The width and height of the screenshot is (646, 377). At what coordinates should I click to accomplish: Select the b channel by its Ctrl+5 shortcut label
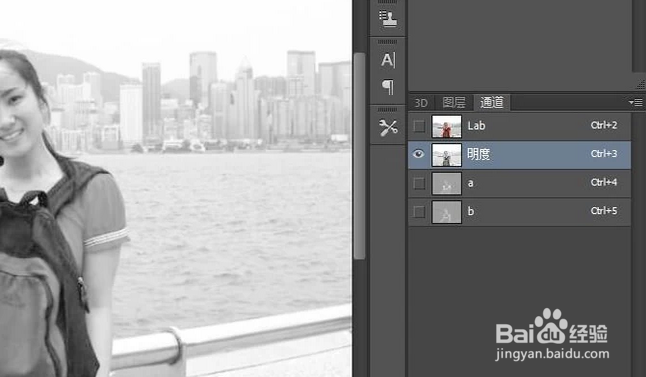point(604,211)
